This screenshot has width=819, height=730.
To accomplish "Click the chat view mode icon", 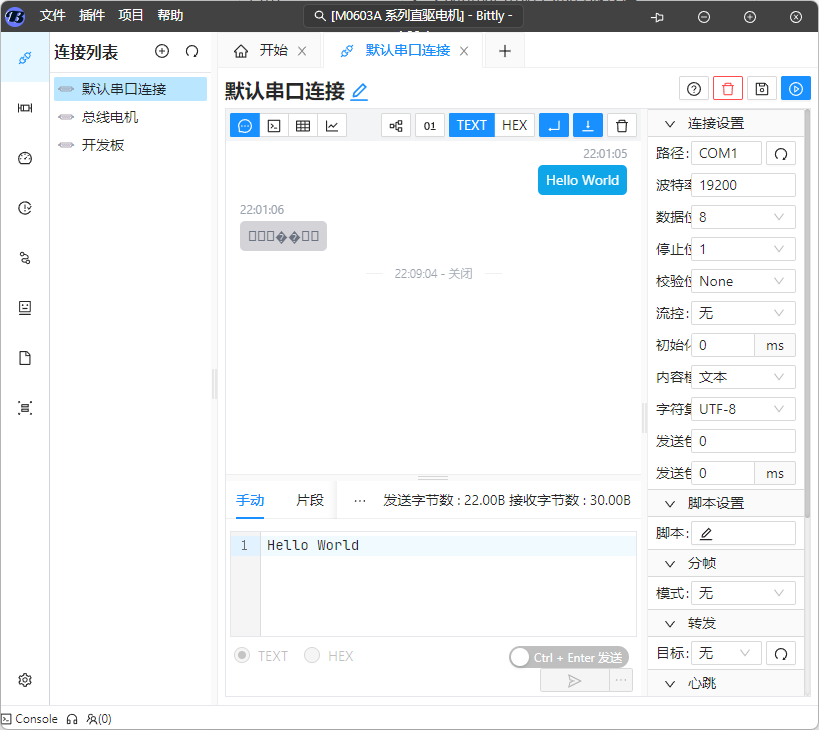I will [x=245, y=125].
